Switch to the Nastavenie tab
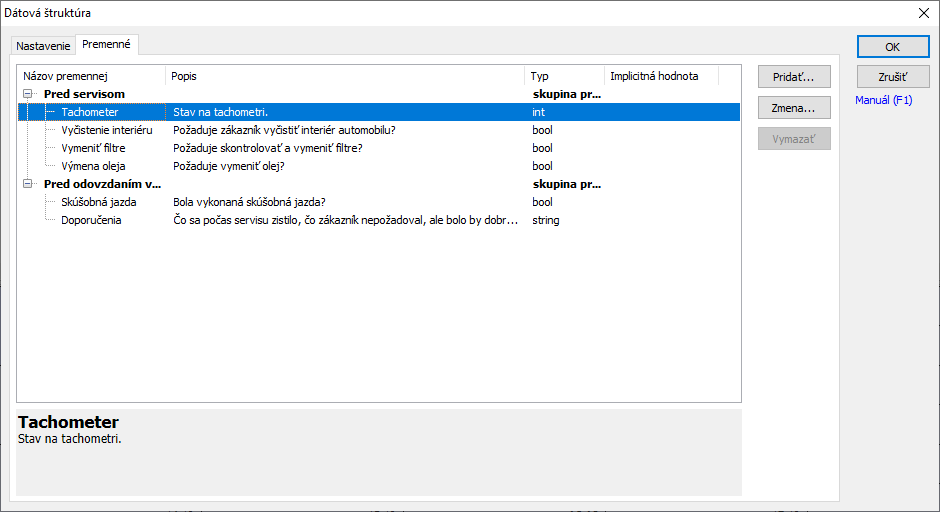940x512 pixels. pos(43,46)
